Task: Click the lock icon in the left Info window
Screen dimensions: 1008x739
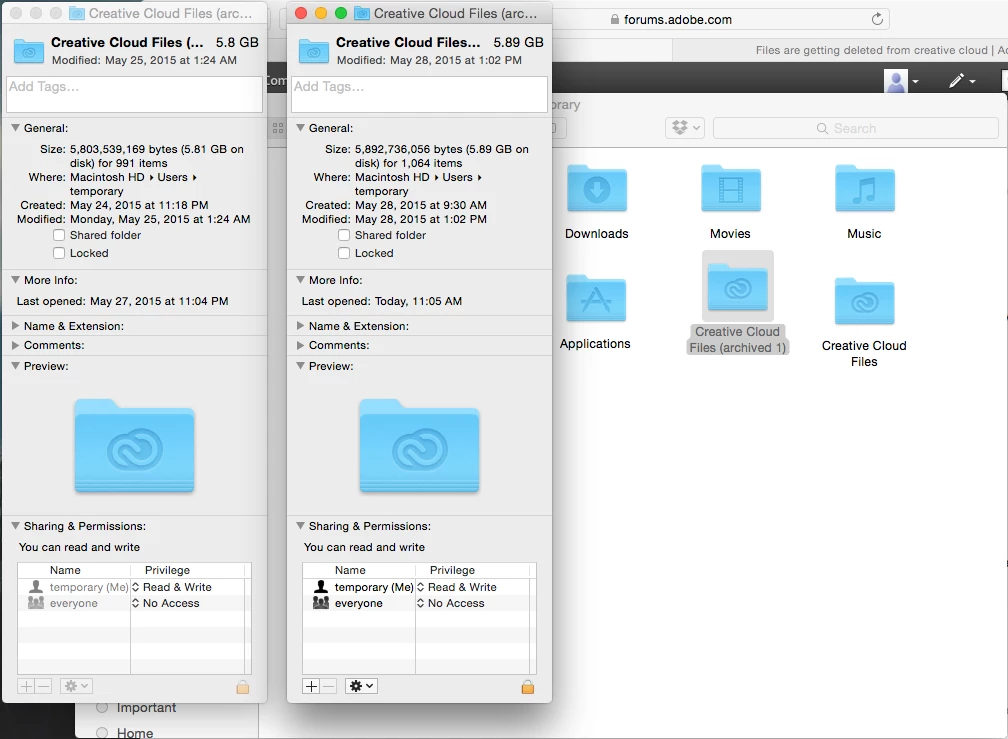Action: (242, 687)
